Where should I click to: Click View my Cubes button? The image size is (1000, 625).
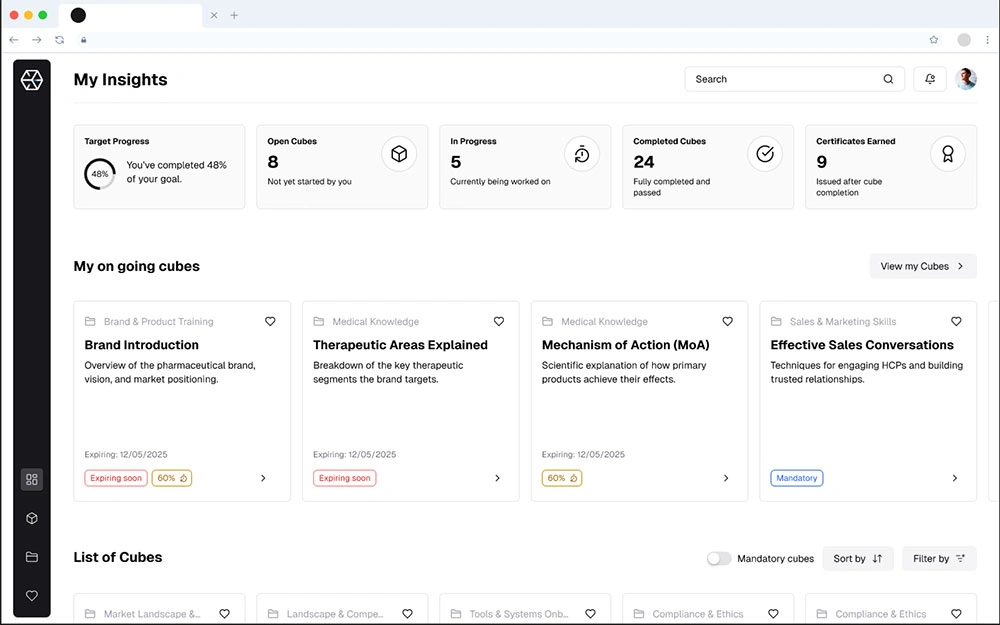[923, 266]
